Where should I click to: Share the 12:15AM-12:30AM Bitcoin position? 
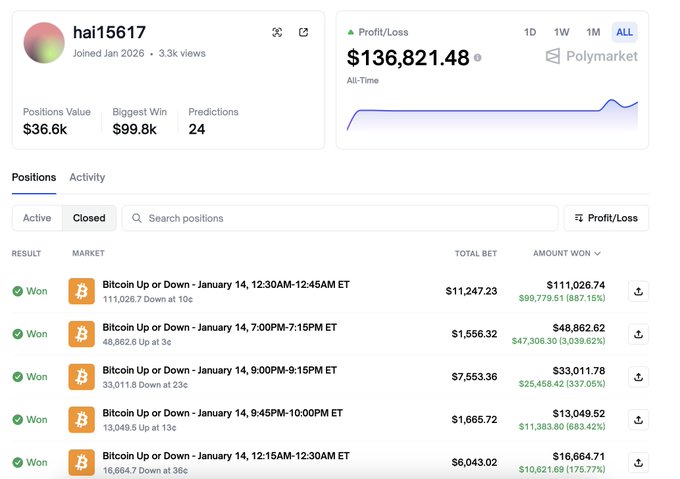point(638,462)
